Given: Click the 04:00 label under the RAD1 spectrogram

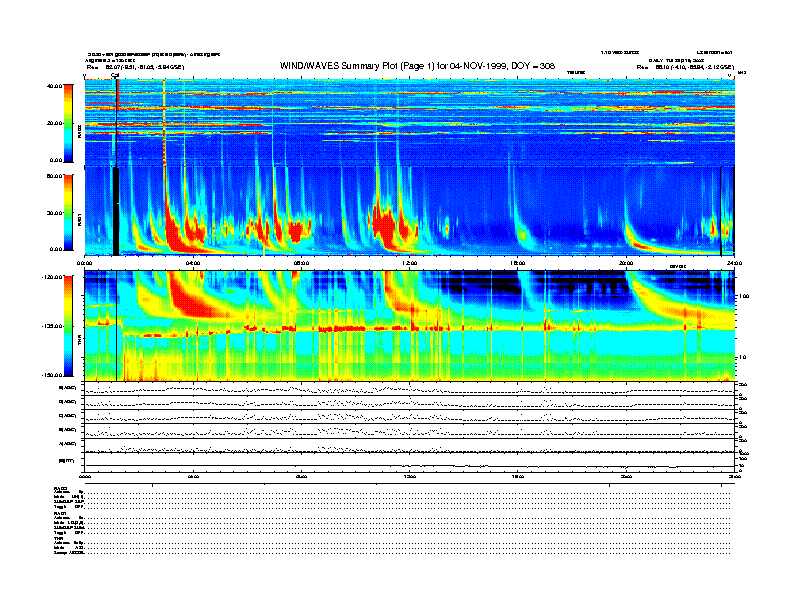Looking at the screenshot, I should click(193, 263).
